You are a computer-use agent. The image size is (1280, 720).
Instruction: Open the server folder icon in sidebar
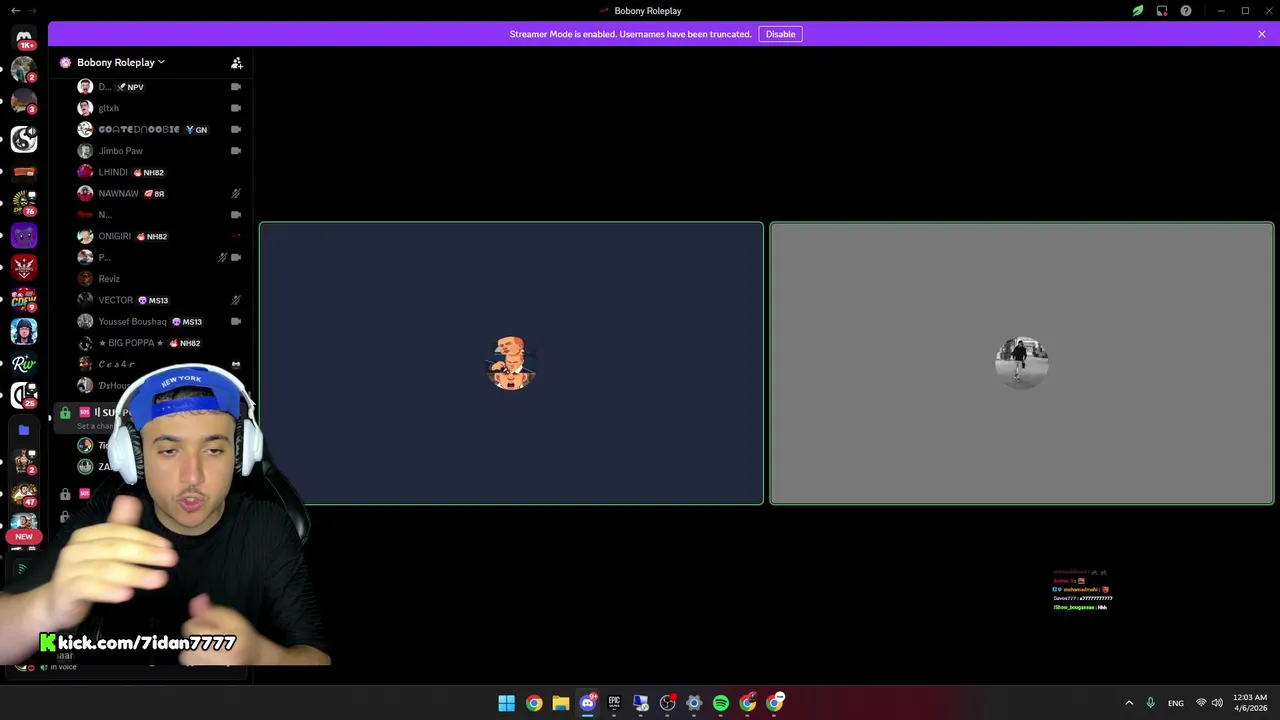click(x=24, y=430)
